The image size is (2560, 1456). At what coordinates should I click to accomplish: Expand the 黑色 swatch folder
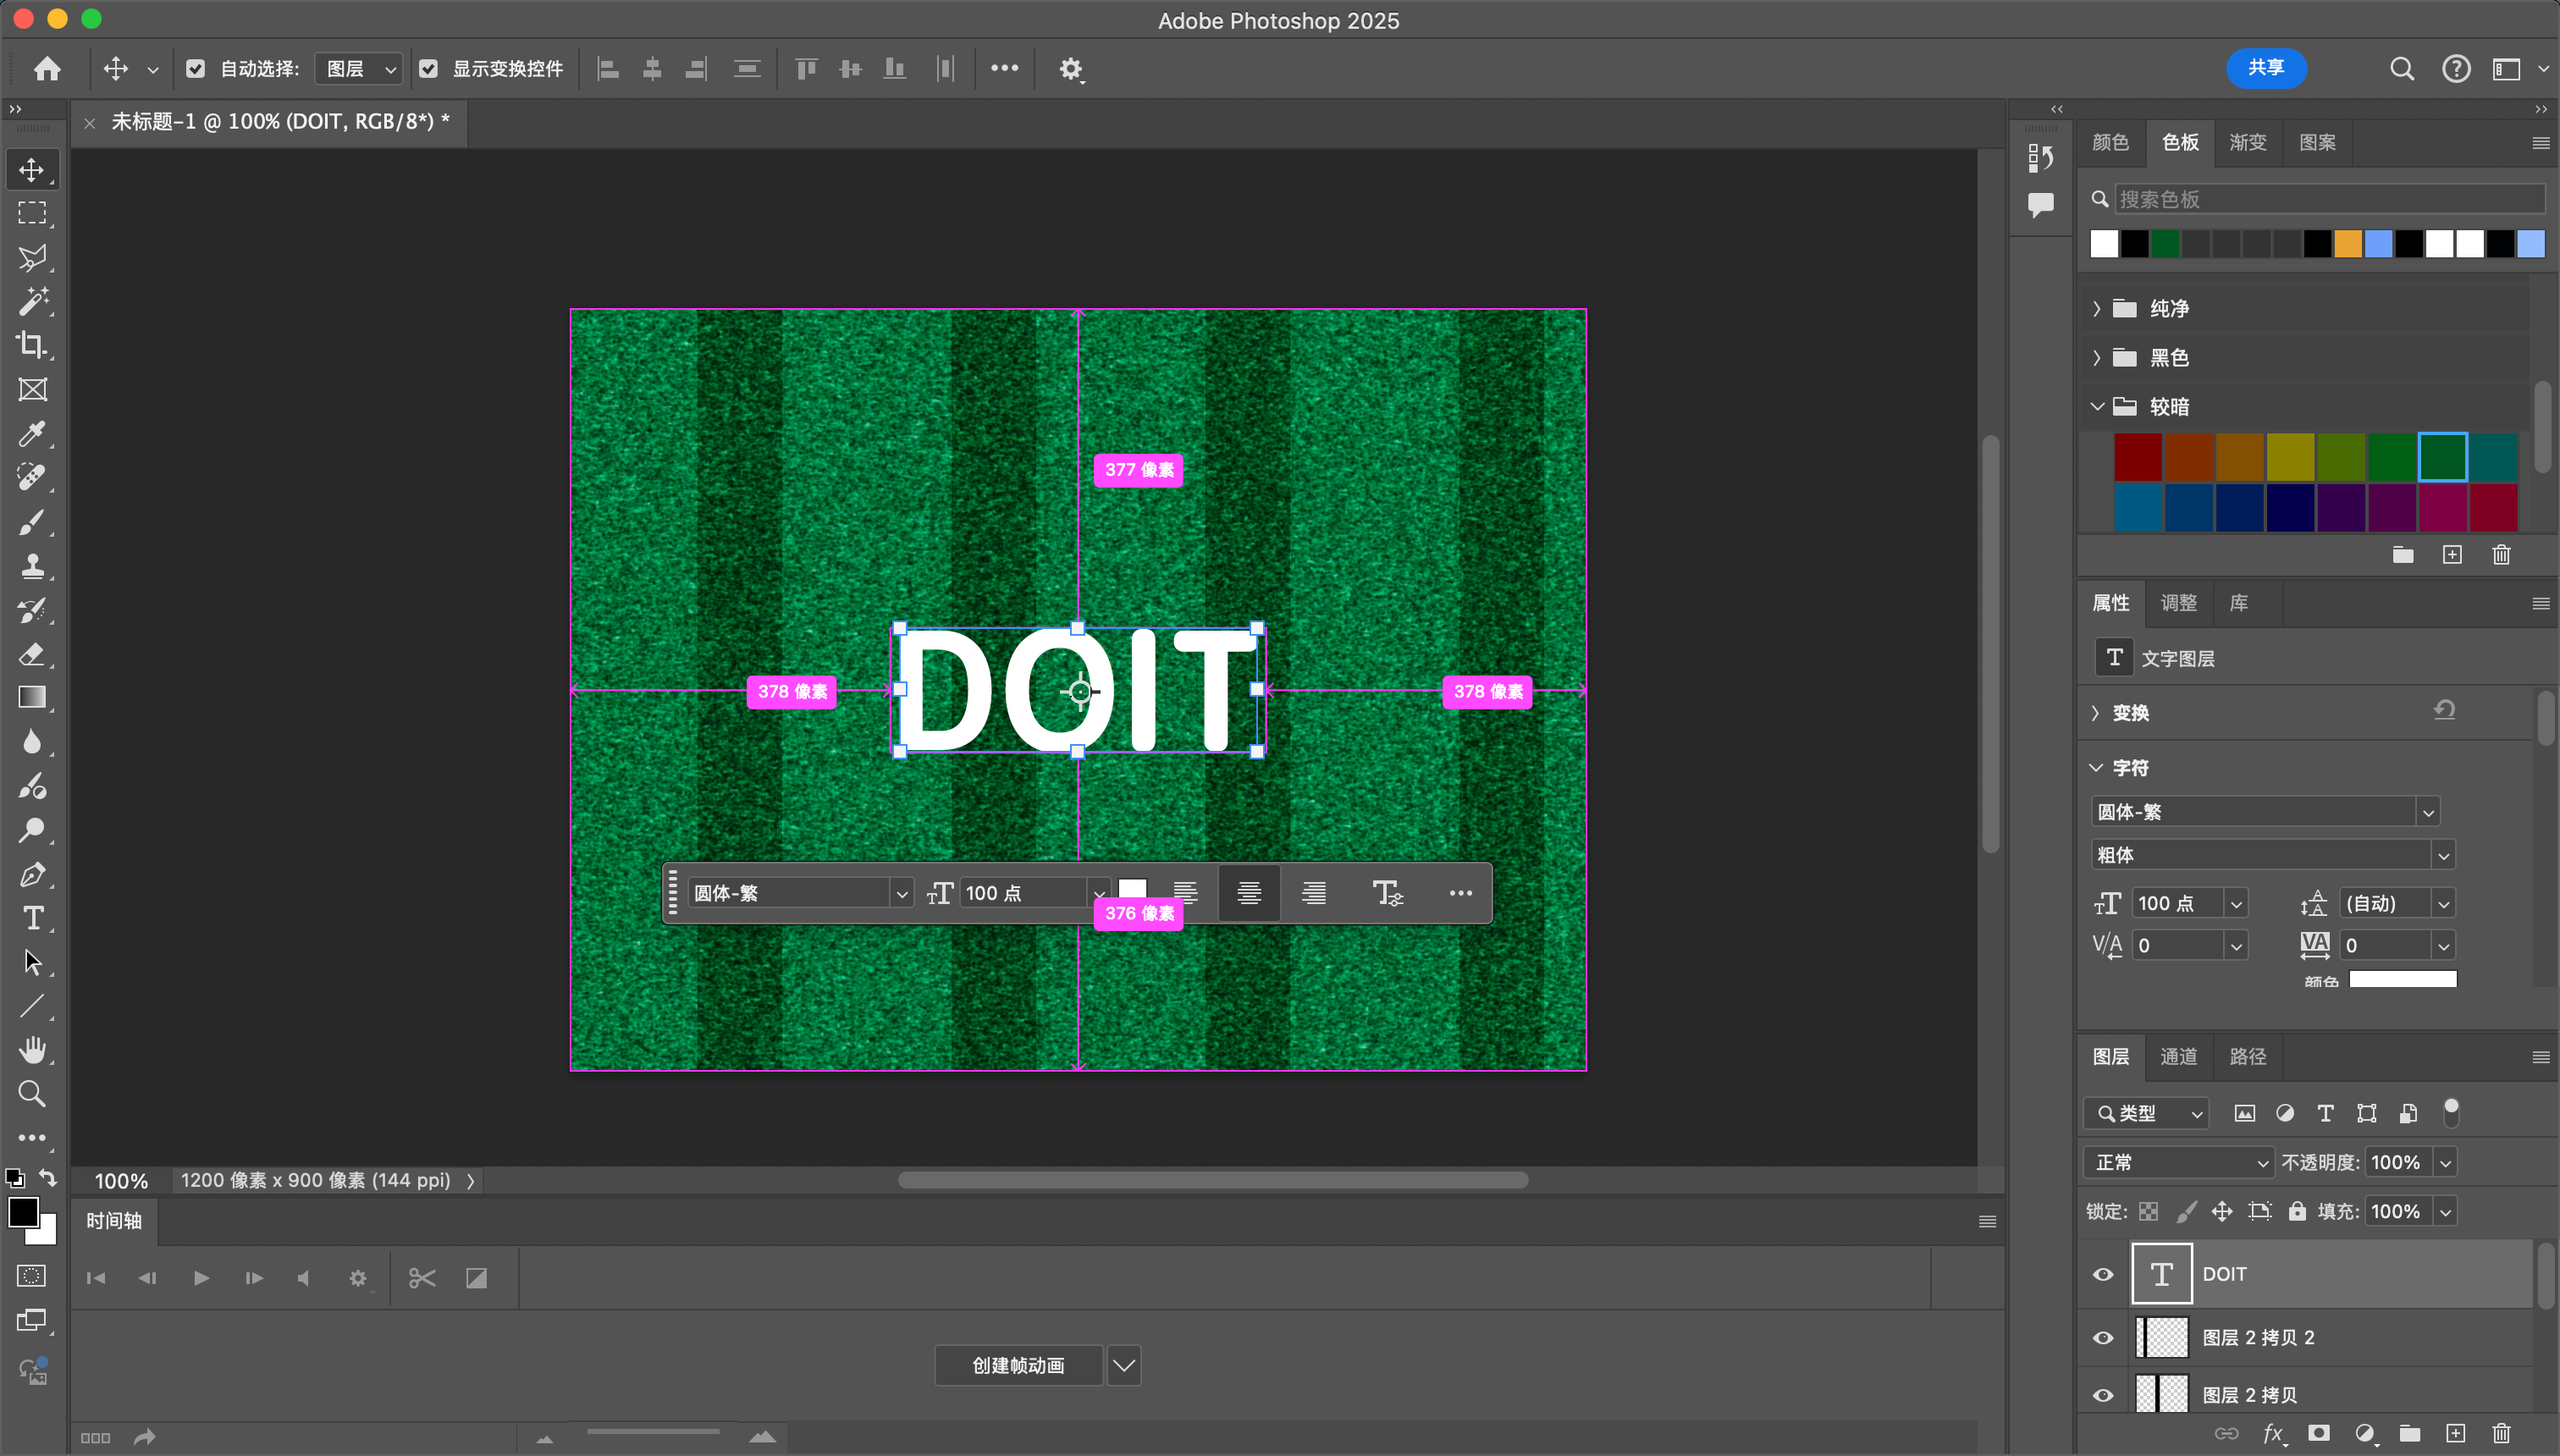tap(2097, 358)
